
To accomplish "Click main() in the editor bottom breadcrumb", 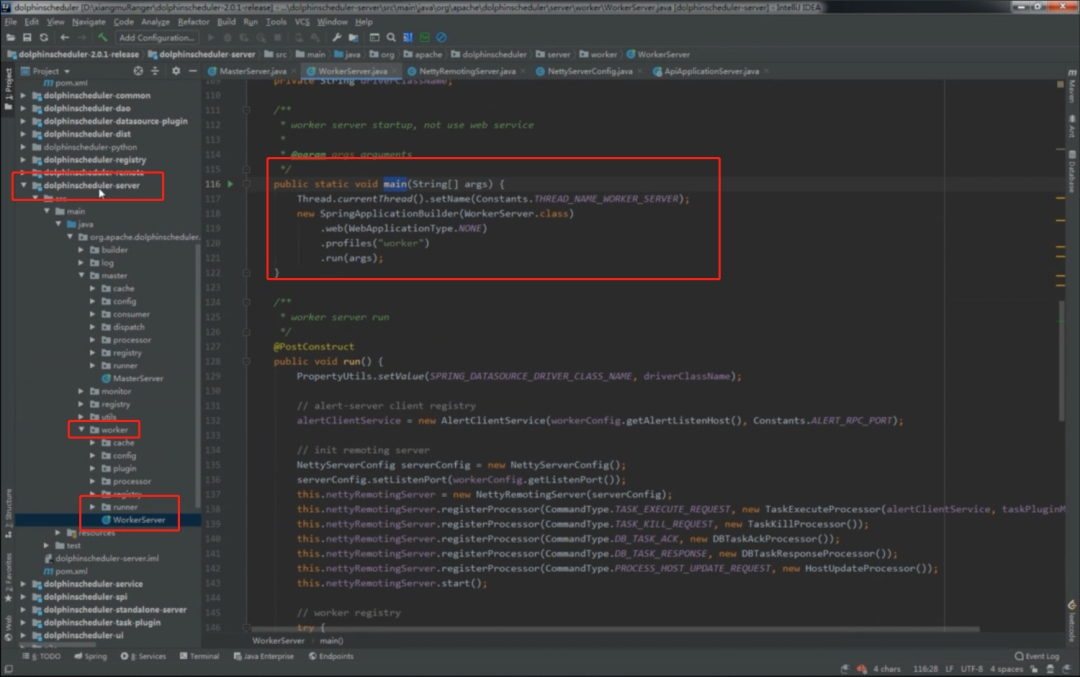I will pyautogui.click(x=331, y=640).
